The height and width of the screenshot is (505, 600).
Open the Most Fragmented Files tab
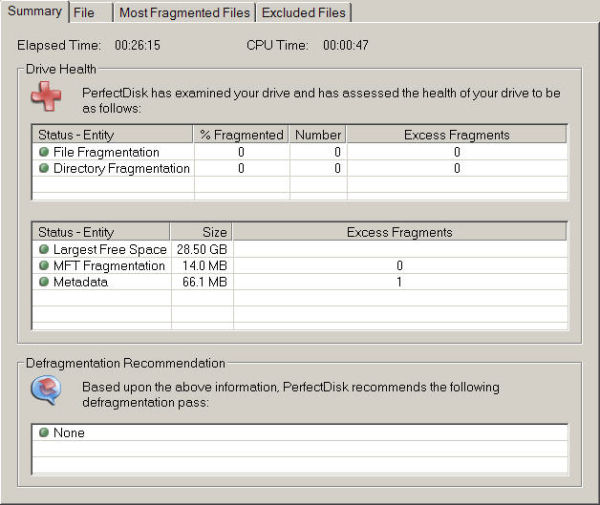(x=184, y=13)
